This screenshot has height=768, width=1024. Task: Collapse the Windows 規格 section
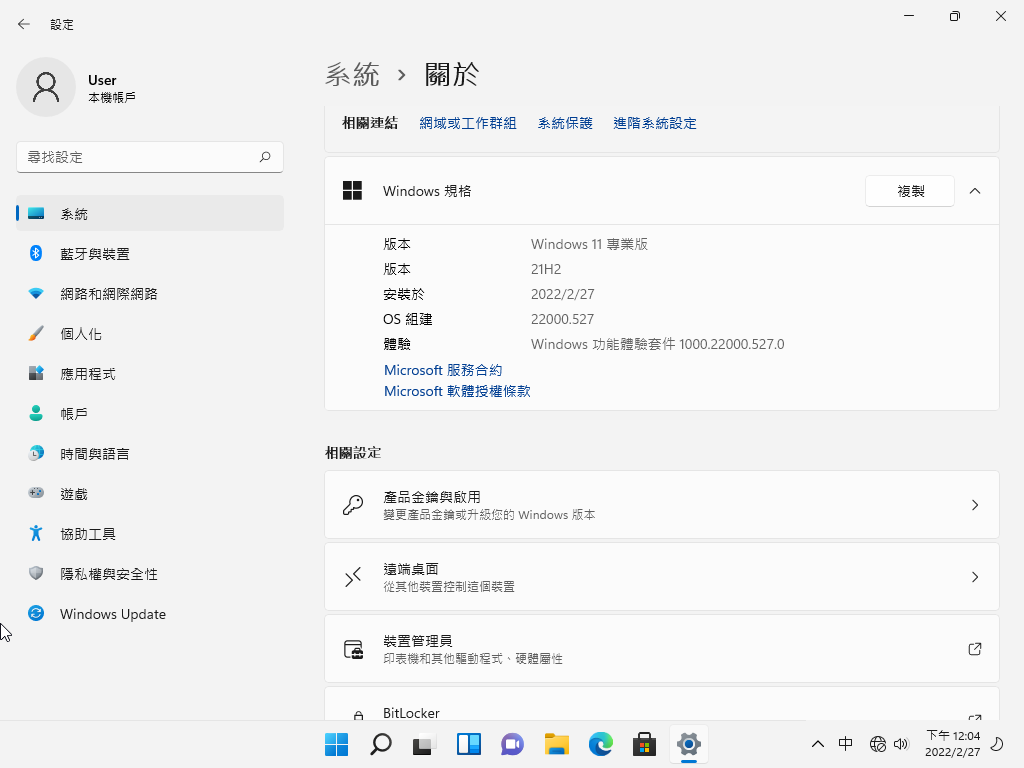[975, 191]
